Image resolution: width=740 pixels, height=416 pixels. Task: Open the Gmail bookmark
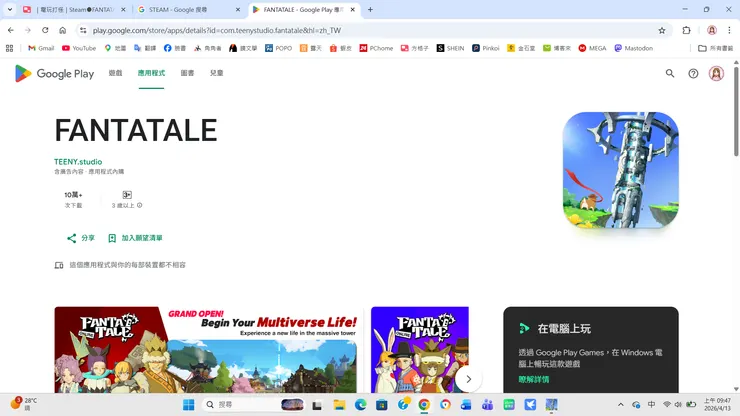[x=41, y=48]
